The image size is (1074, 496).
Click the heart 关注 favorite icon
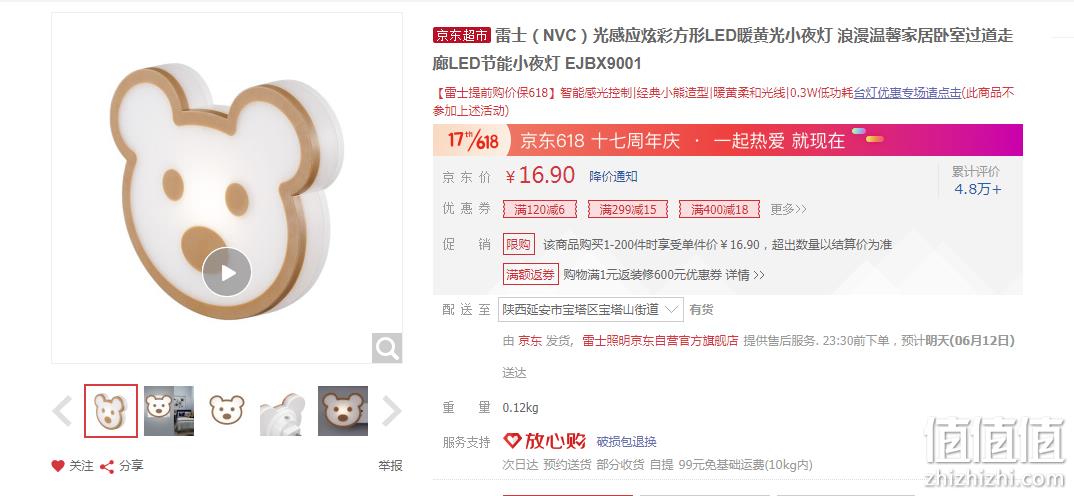[x=58, y=466]
